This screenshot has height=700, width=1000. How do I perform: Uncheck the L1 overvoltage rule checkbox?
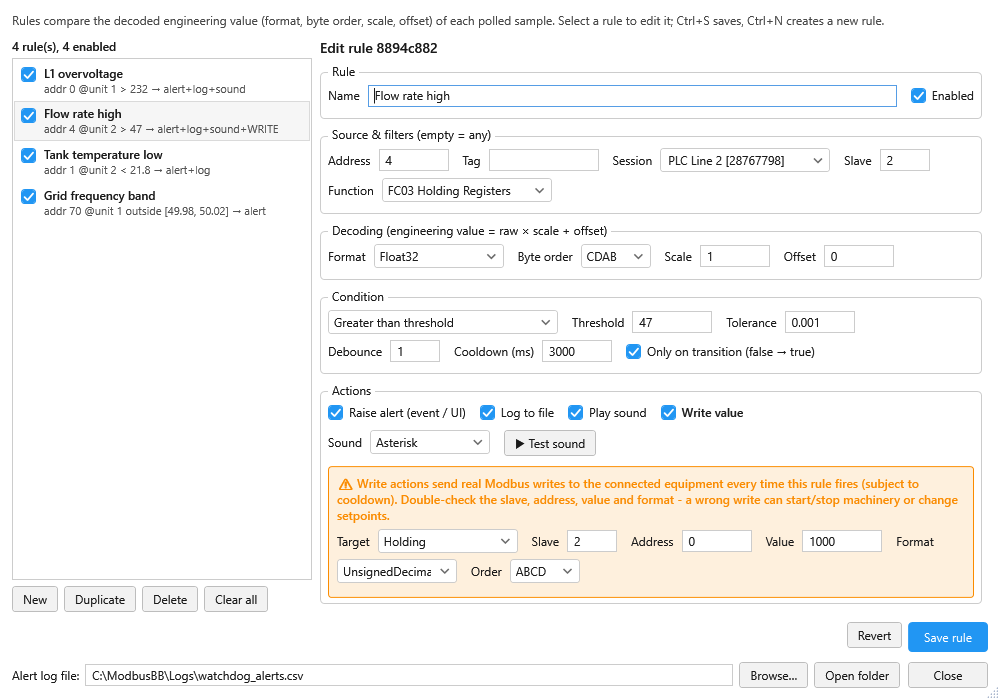[29, 75]
